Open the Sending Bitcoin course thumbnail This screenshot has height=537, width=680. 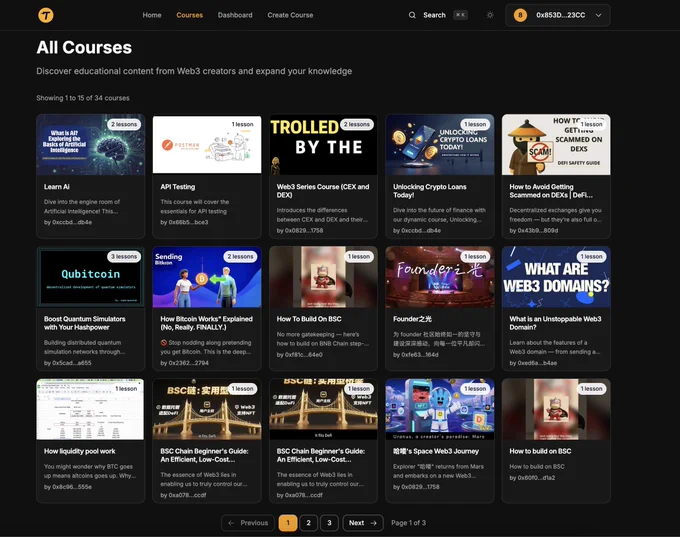pos(207,277)
